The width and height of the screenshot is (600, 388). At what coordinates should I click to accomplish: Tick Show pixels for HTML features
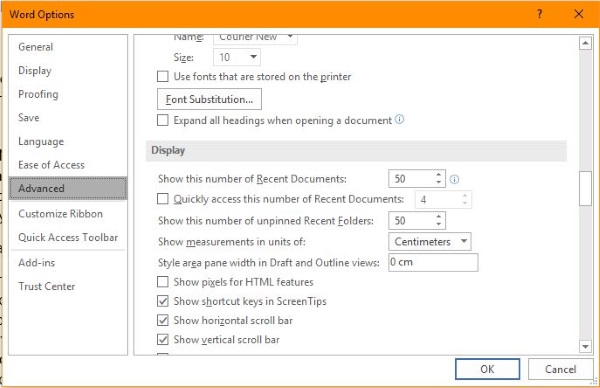(x=163, y=282)
